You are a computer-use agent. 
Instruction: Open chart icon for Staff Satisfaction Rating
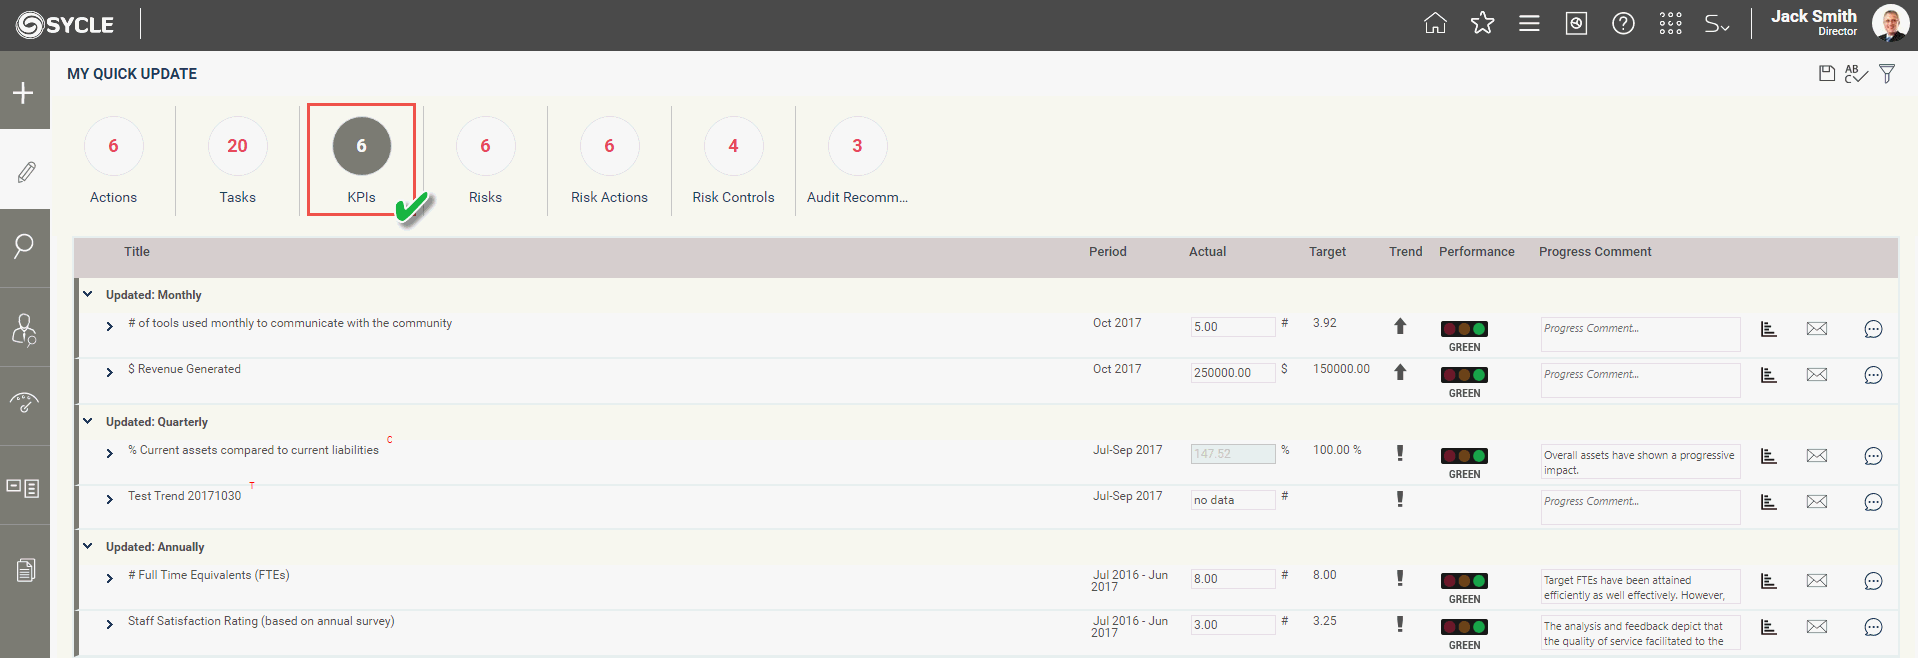coord(1768,627)
